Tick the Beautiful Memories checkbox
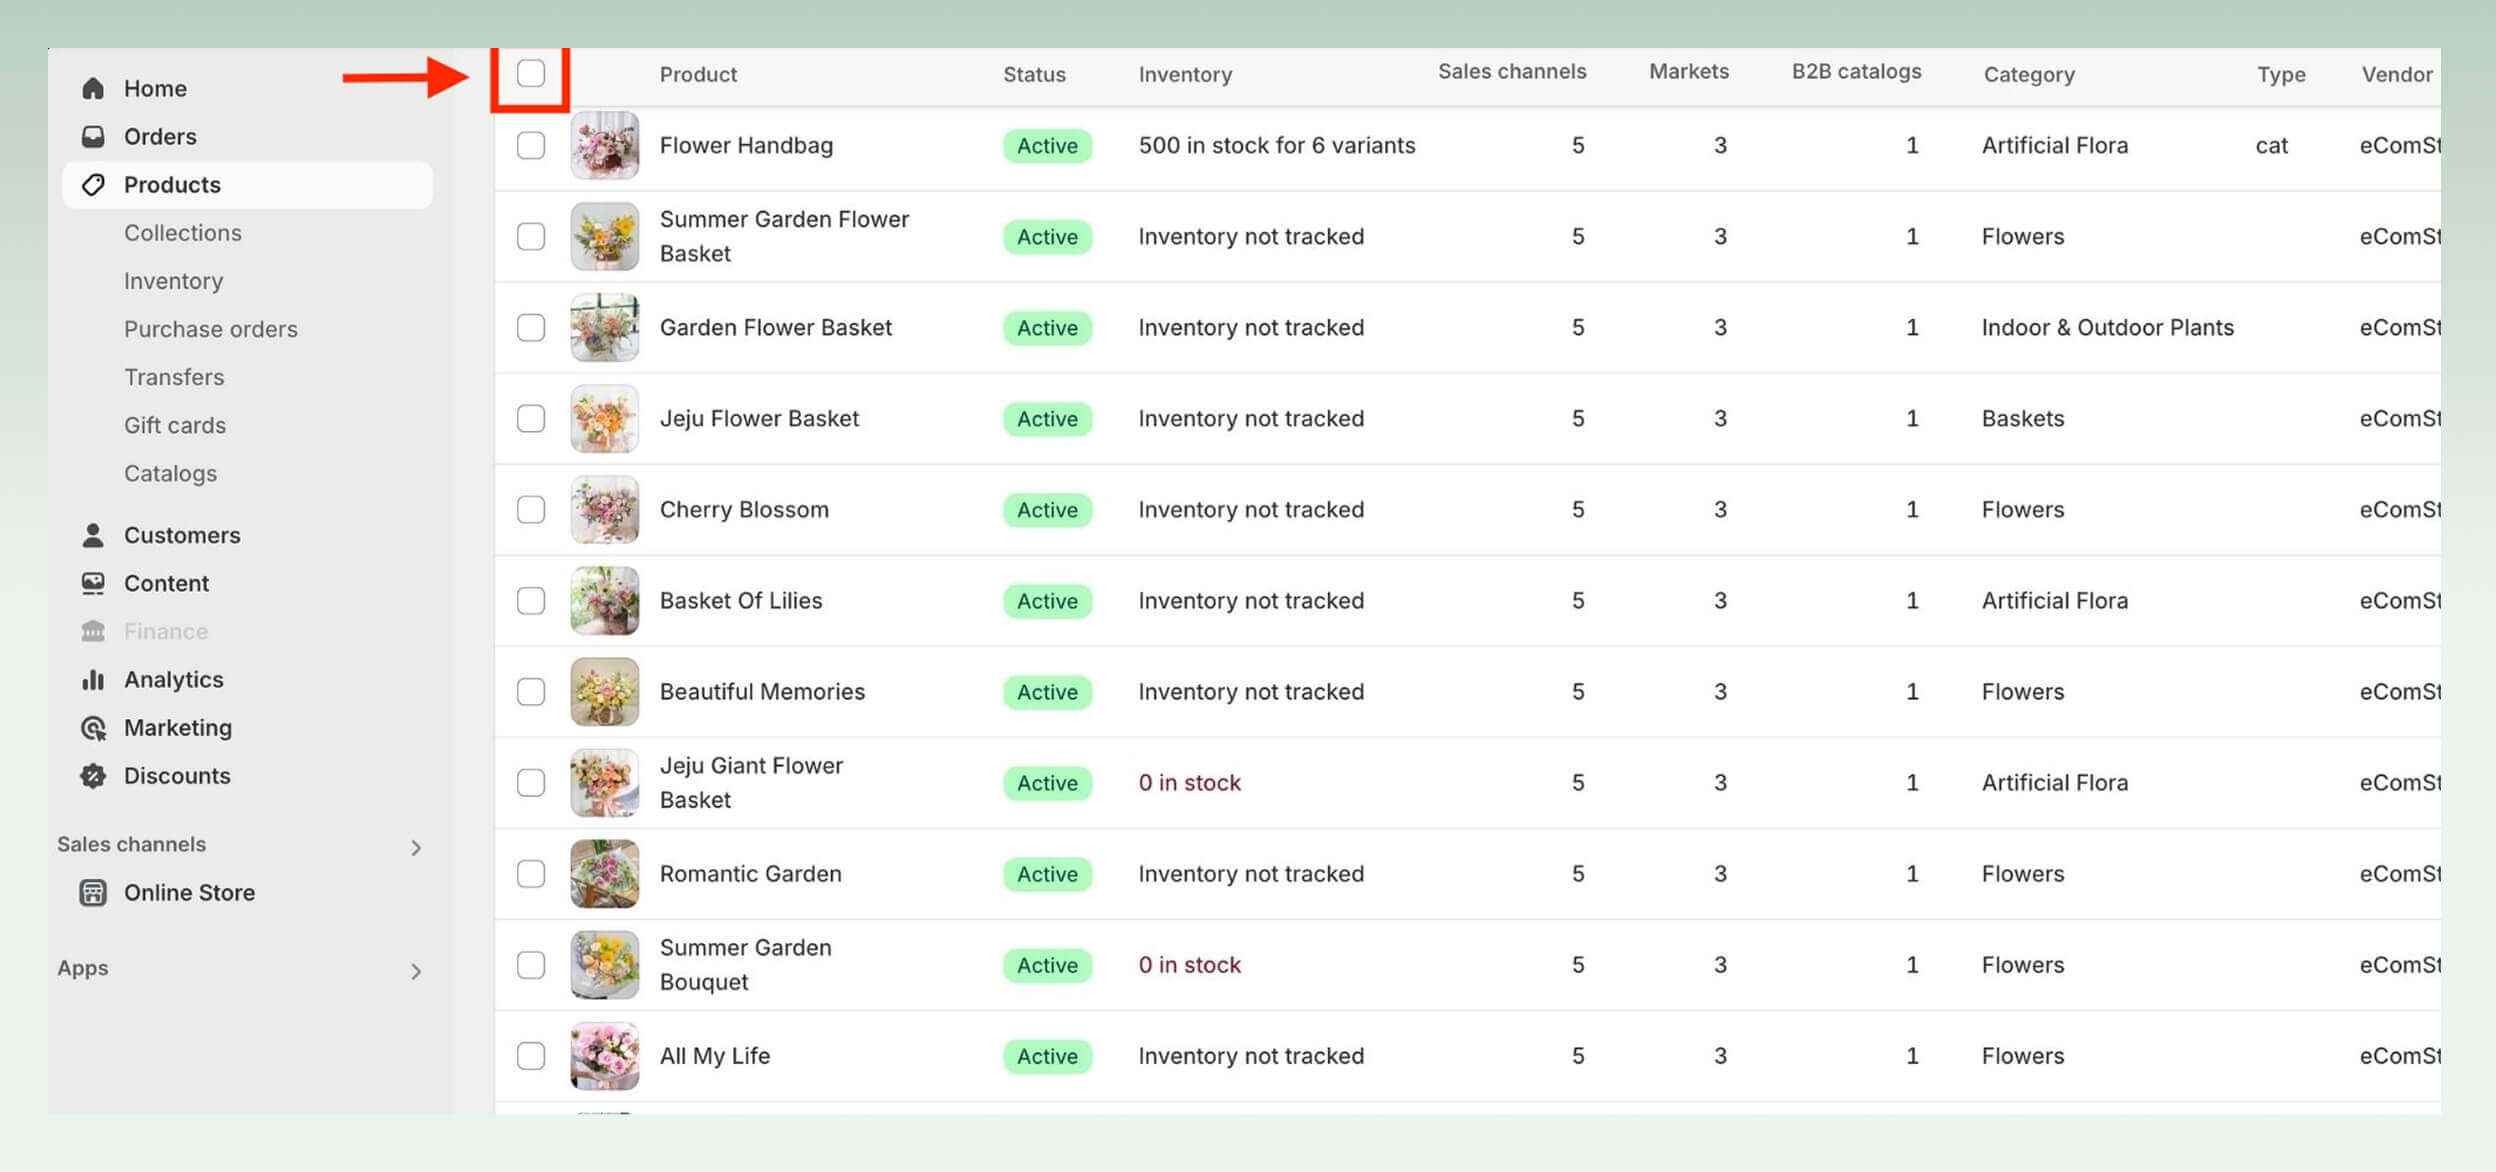The width and height of the screenshot is (2496, 1172). click(531, 691)
